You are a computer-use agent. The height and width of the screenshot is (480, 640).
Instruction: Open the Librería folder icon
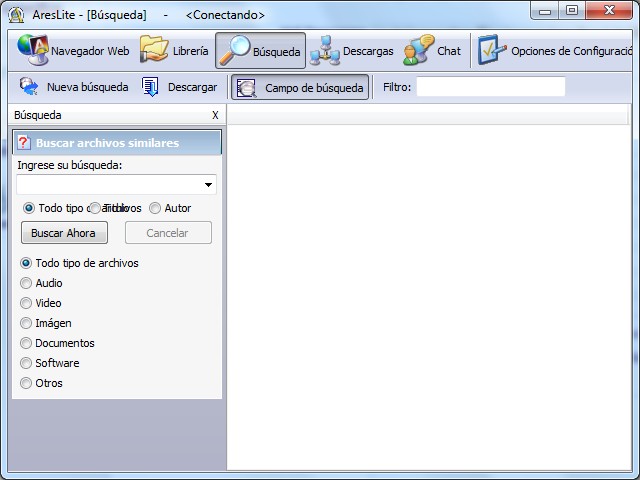154,50
